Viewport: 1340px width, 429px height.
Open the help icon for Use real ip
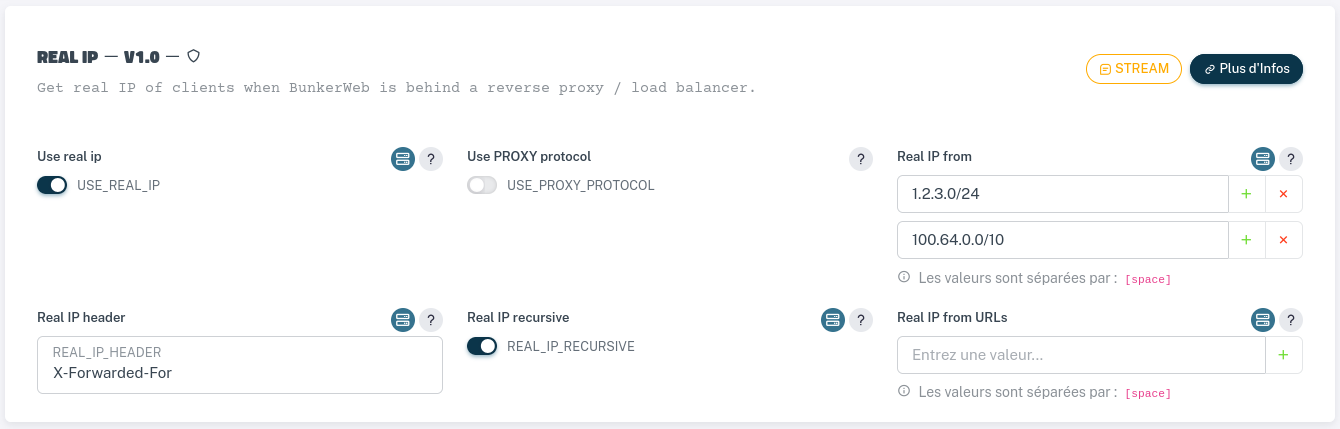point(431,159)
